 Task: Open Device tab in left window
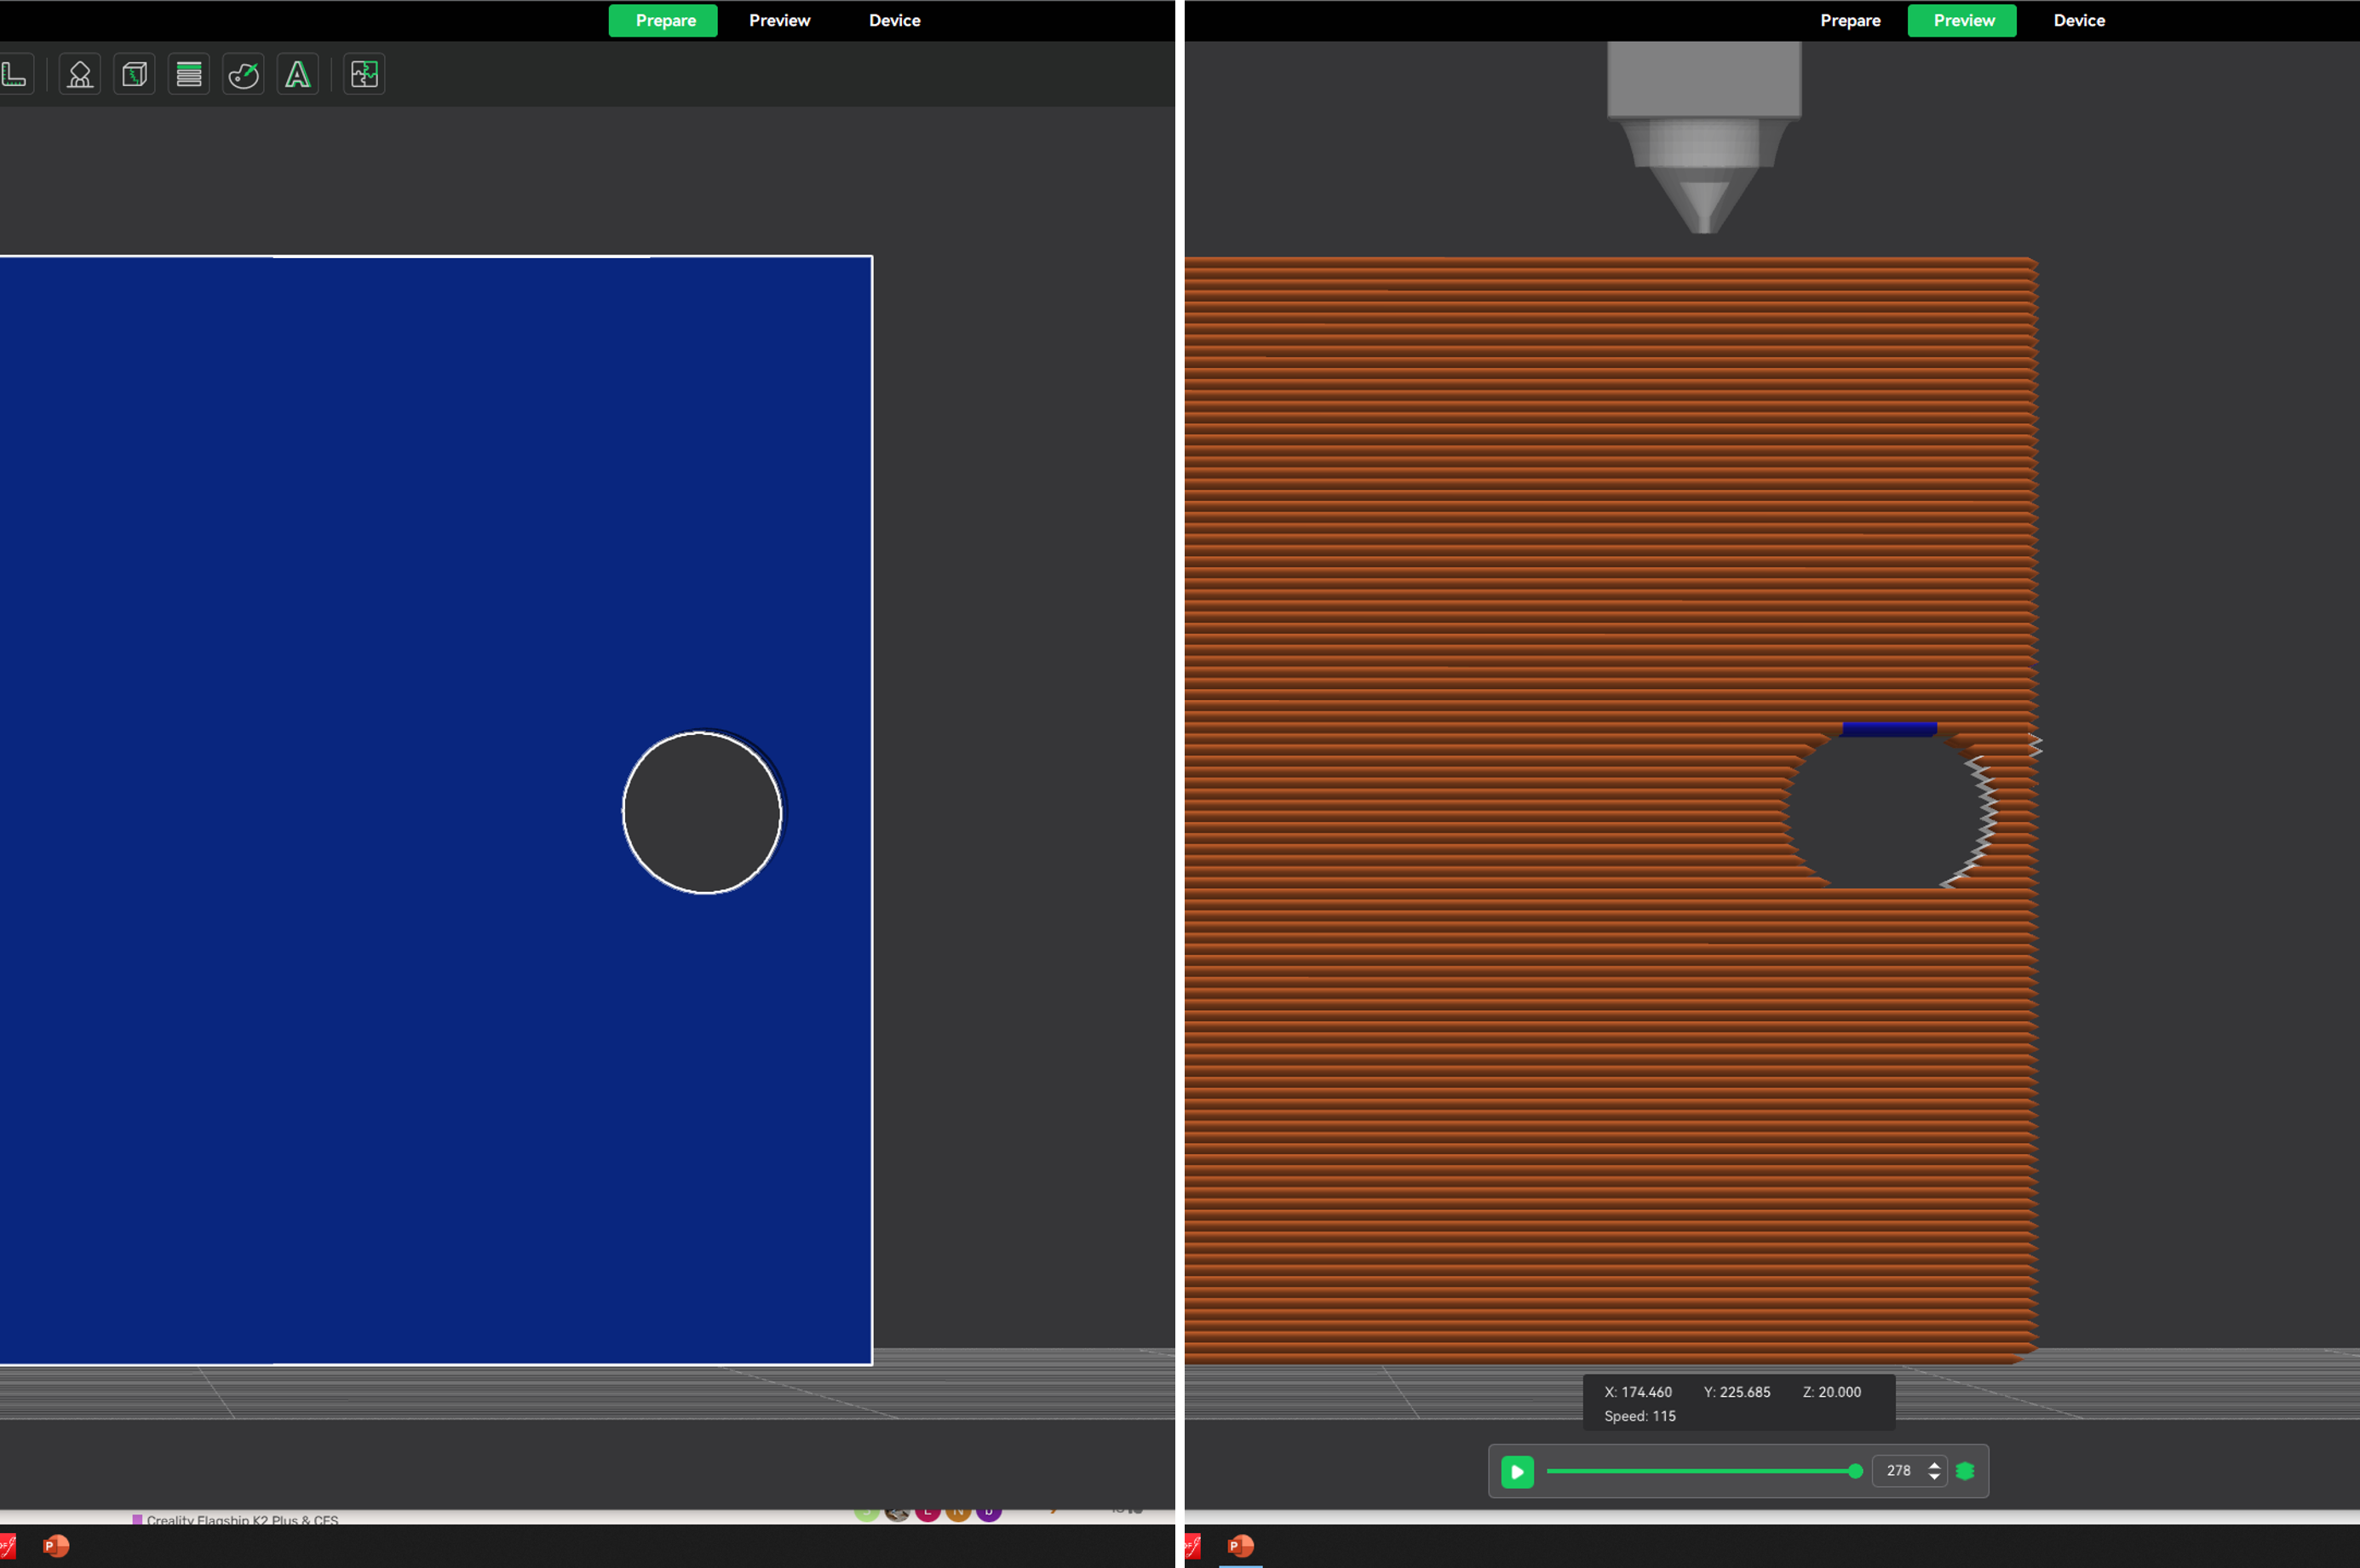(x=894, y=20)
